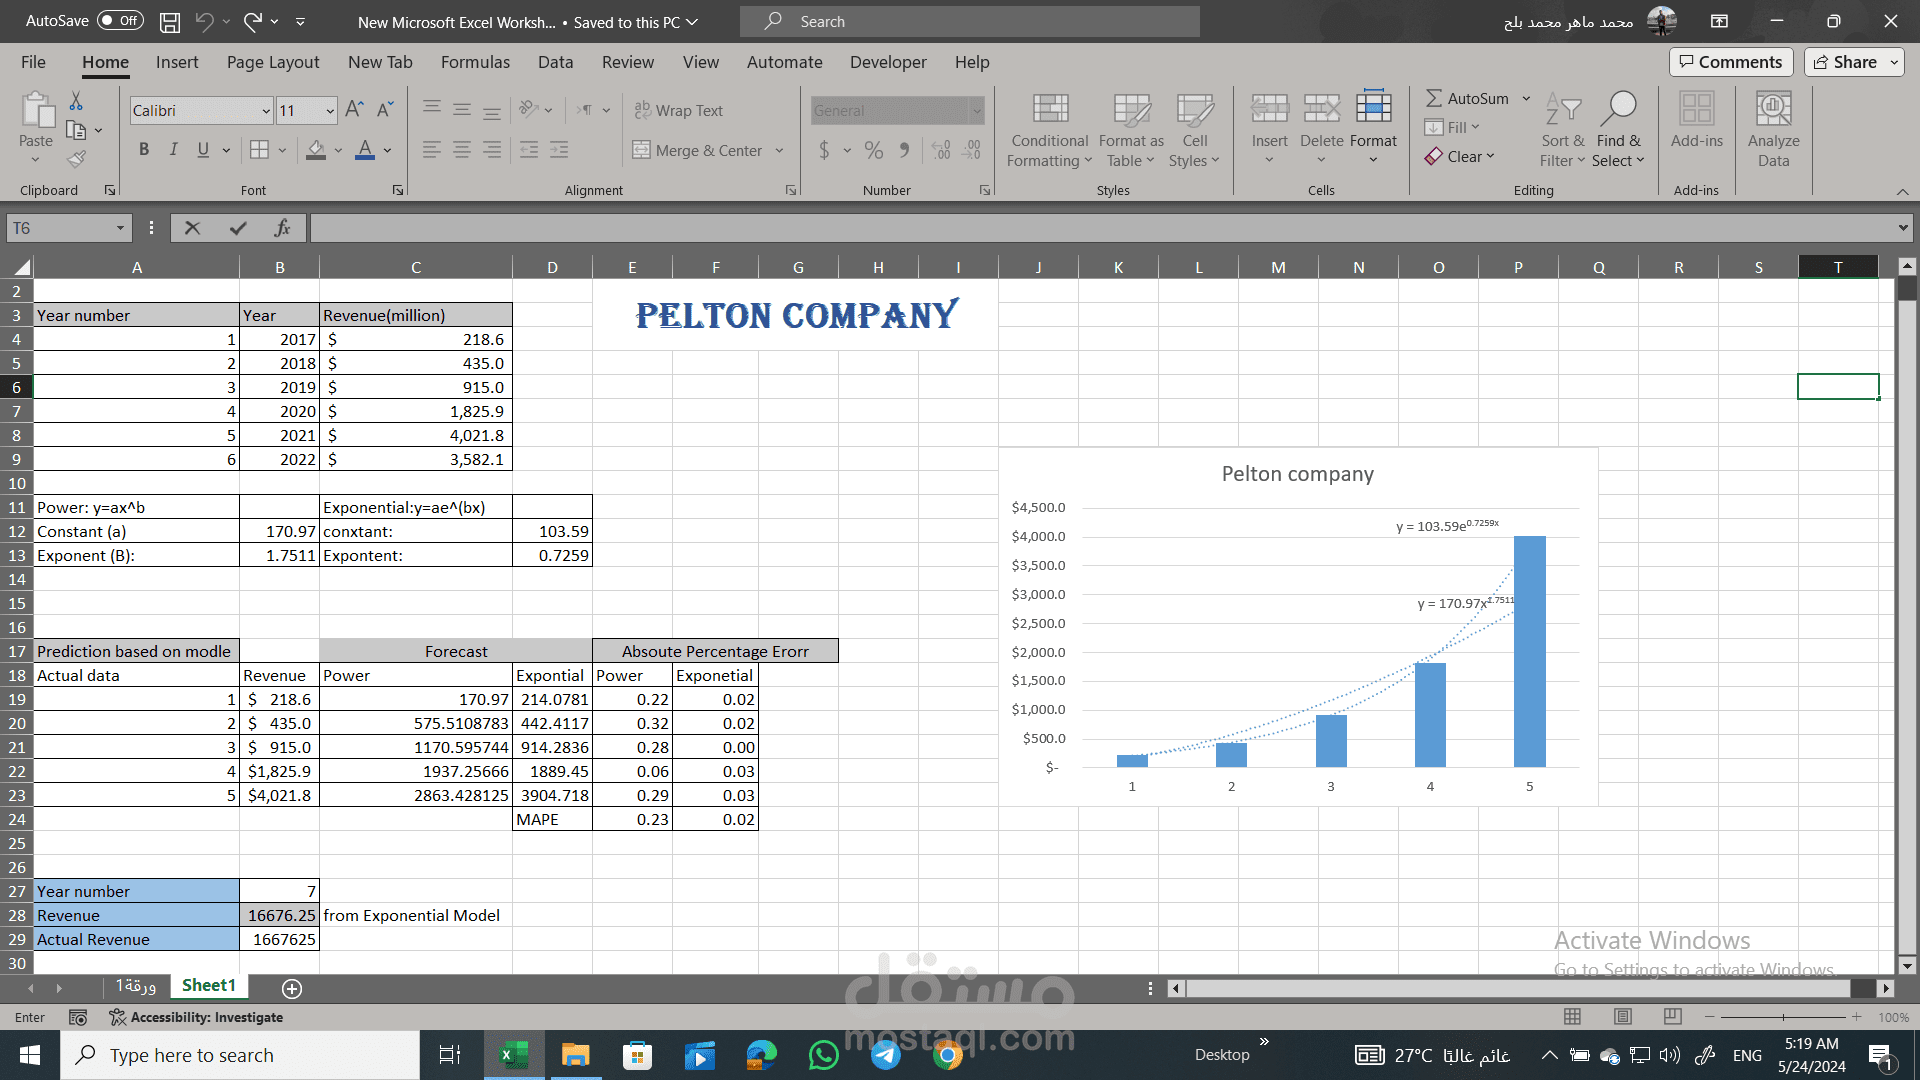Click Increase Font Size icon
This screenshot has height=1080, width=1920.
354,110
